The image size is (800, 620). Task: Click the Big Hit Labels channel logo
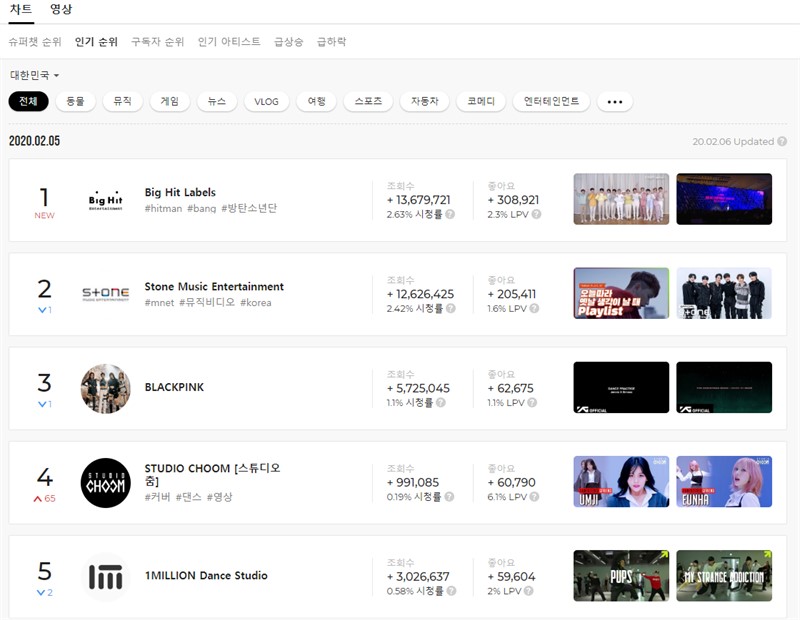coord(105,200)
